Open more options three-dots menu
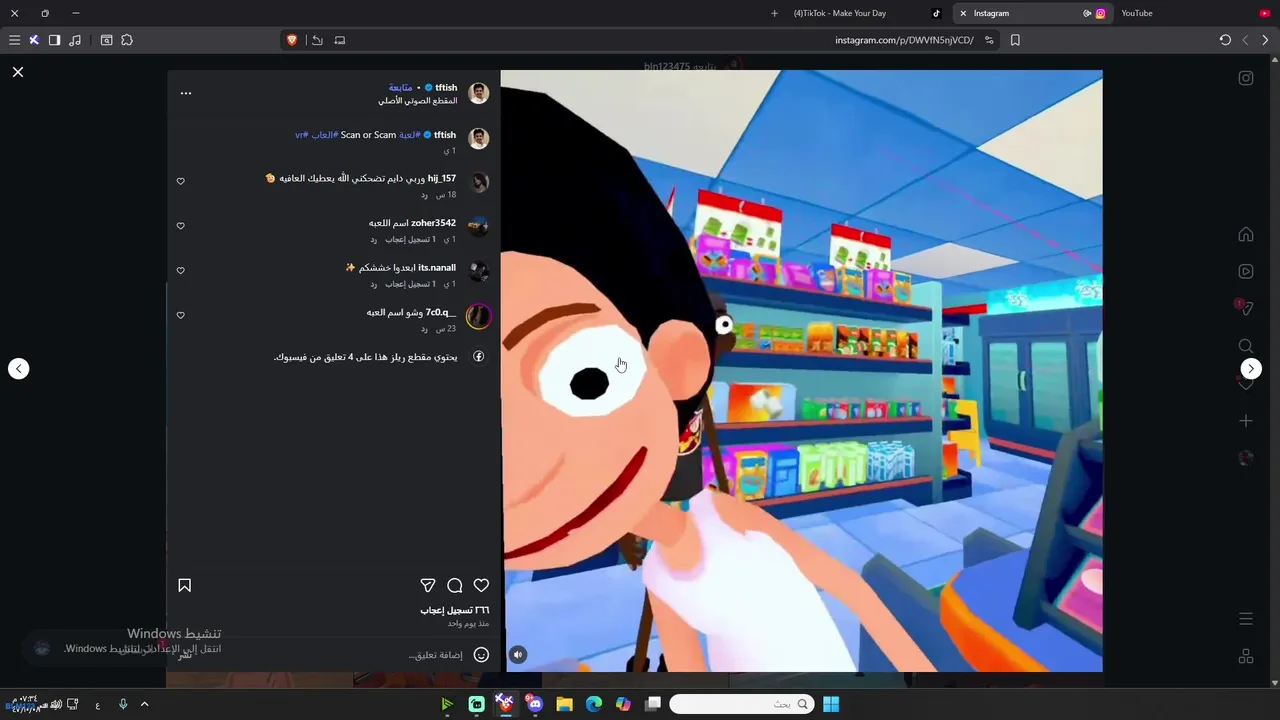1280x720 pixels. pos(186,93)
